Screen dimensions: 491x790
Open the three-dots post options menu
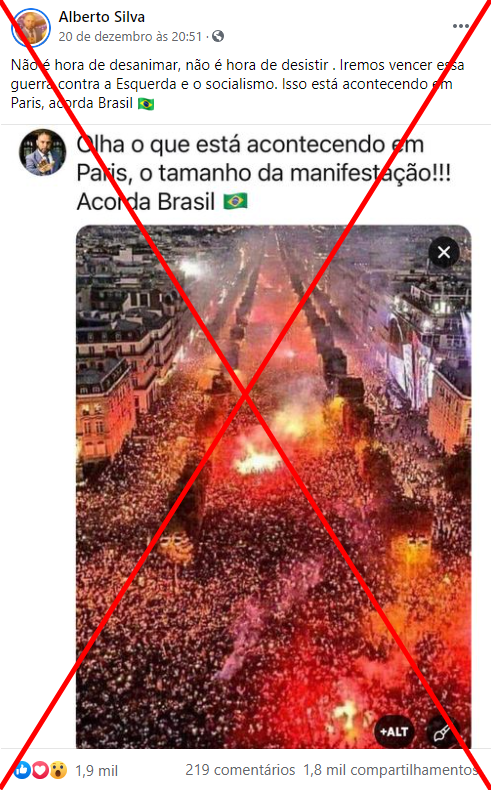click(x=461, y=26)
